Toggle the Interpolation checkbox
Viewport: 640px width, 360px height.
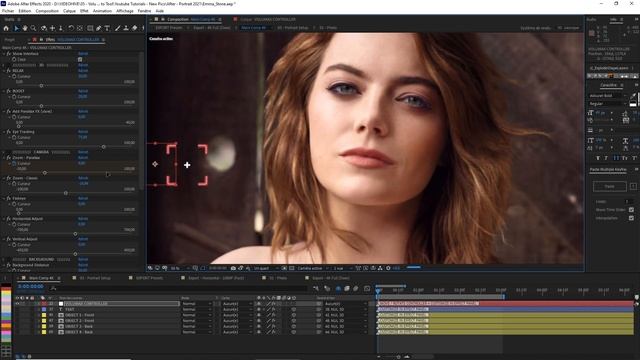(631, 218)
